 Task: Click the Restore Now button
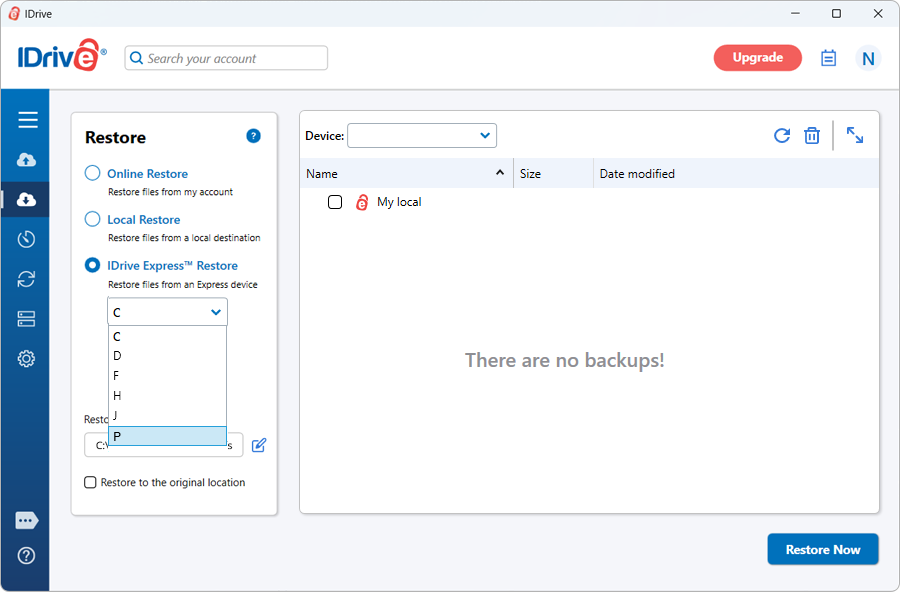click(x=823, y=550)
